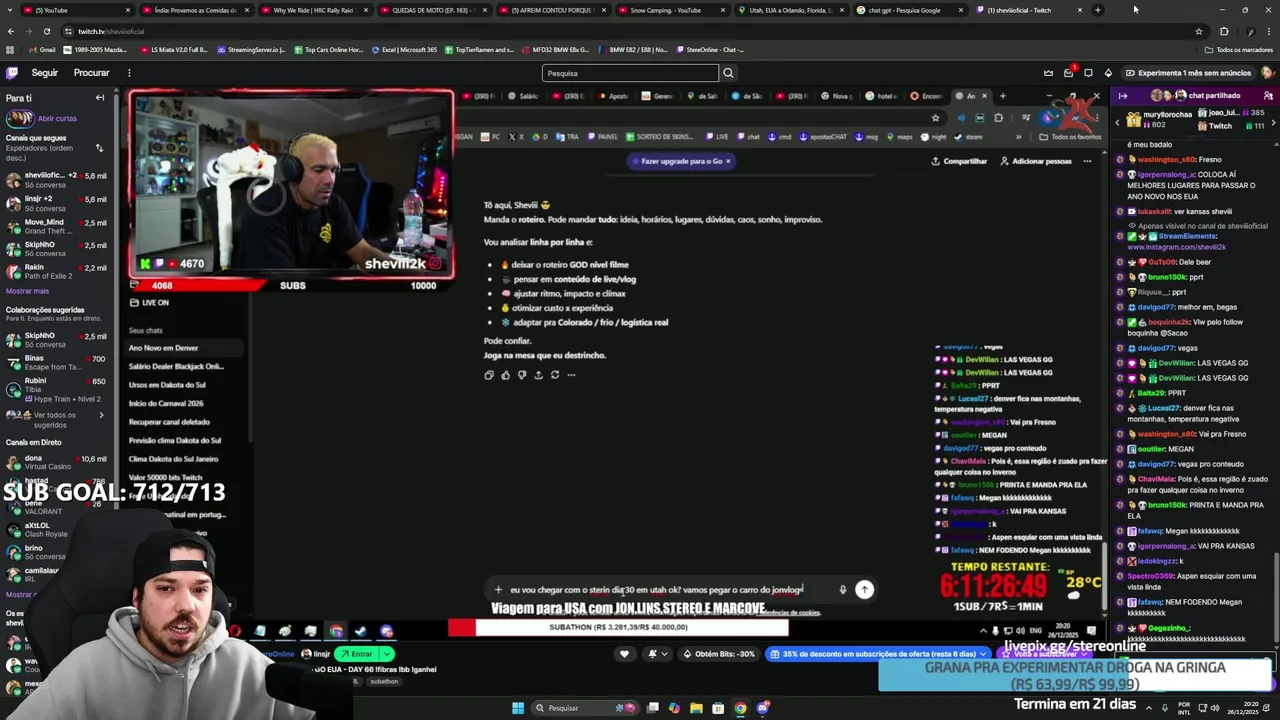The image size is (1280, 720).
Task: Open the notification bell dropdown under stream
Action: point(656,654)
